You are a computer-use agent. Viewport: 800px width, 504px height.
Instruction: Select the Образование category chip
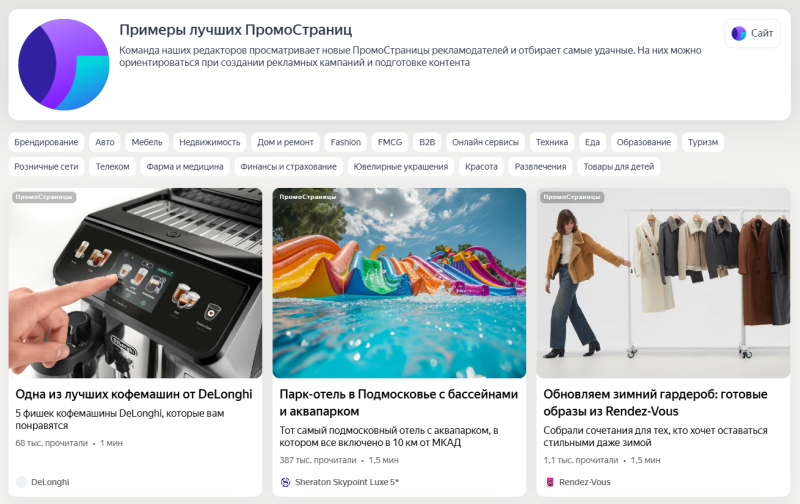(643, 142)
